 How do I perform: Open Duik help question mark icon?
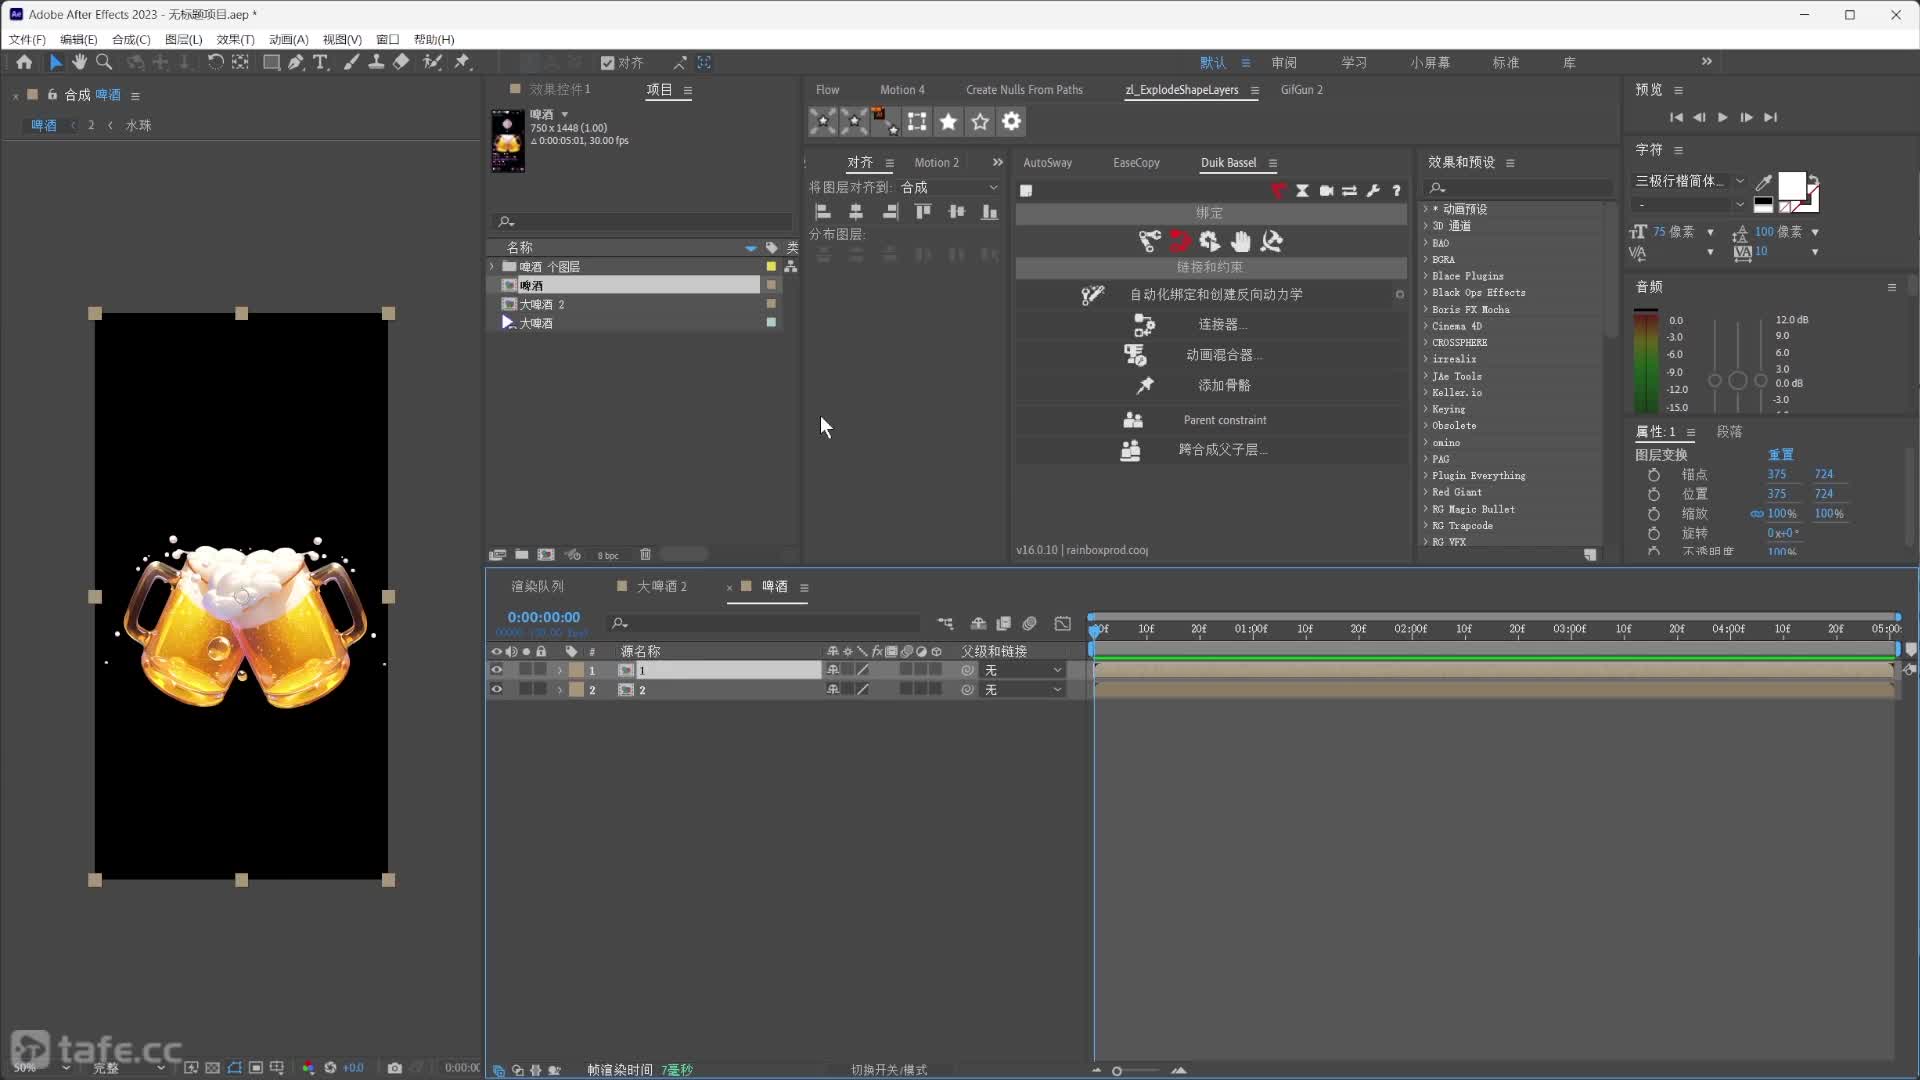pyautogui.click(x=1396, y=191)
